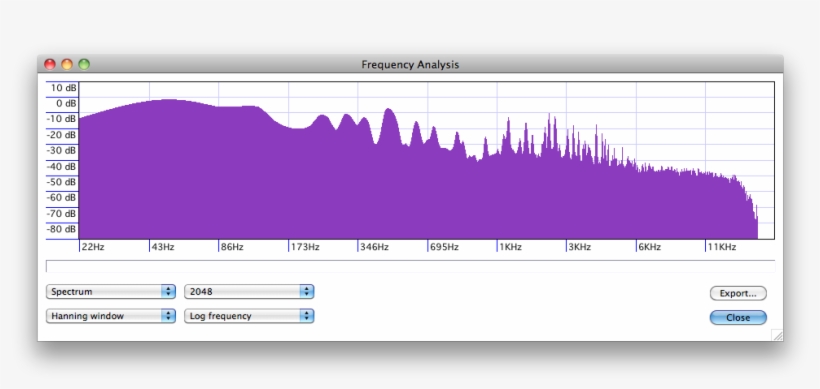This screenshot has height=389, width=820.
Task: Click the 43Hz axis label
Action: [163, 247]
